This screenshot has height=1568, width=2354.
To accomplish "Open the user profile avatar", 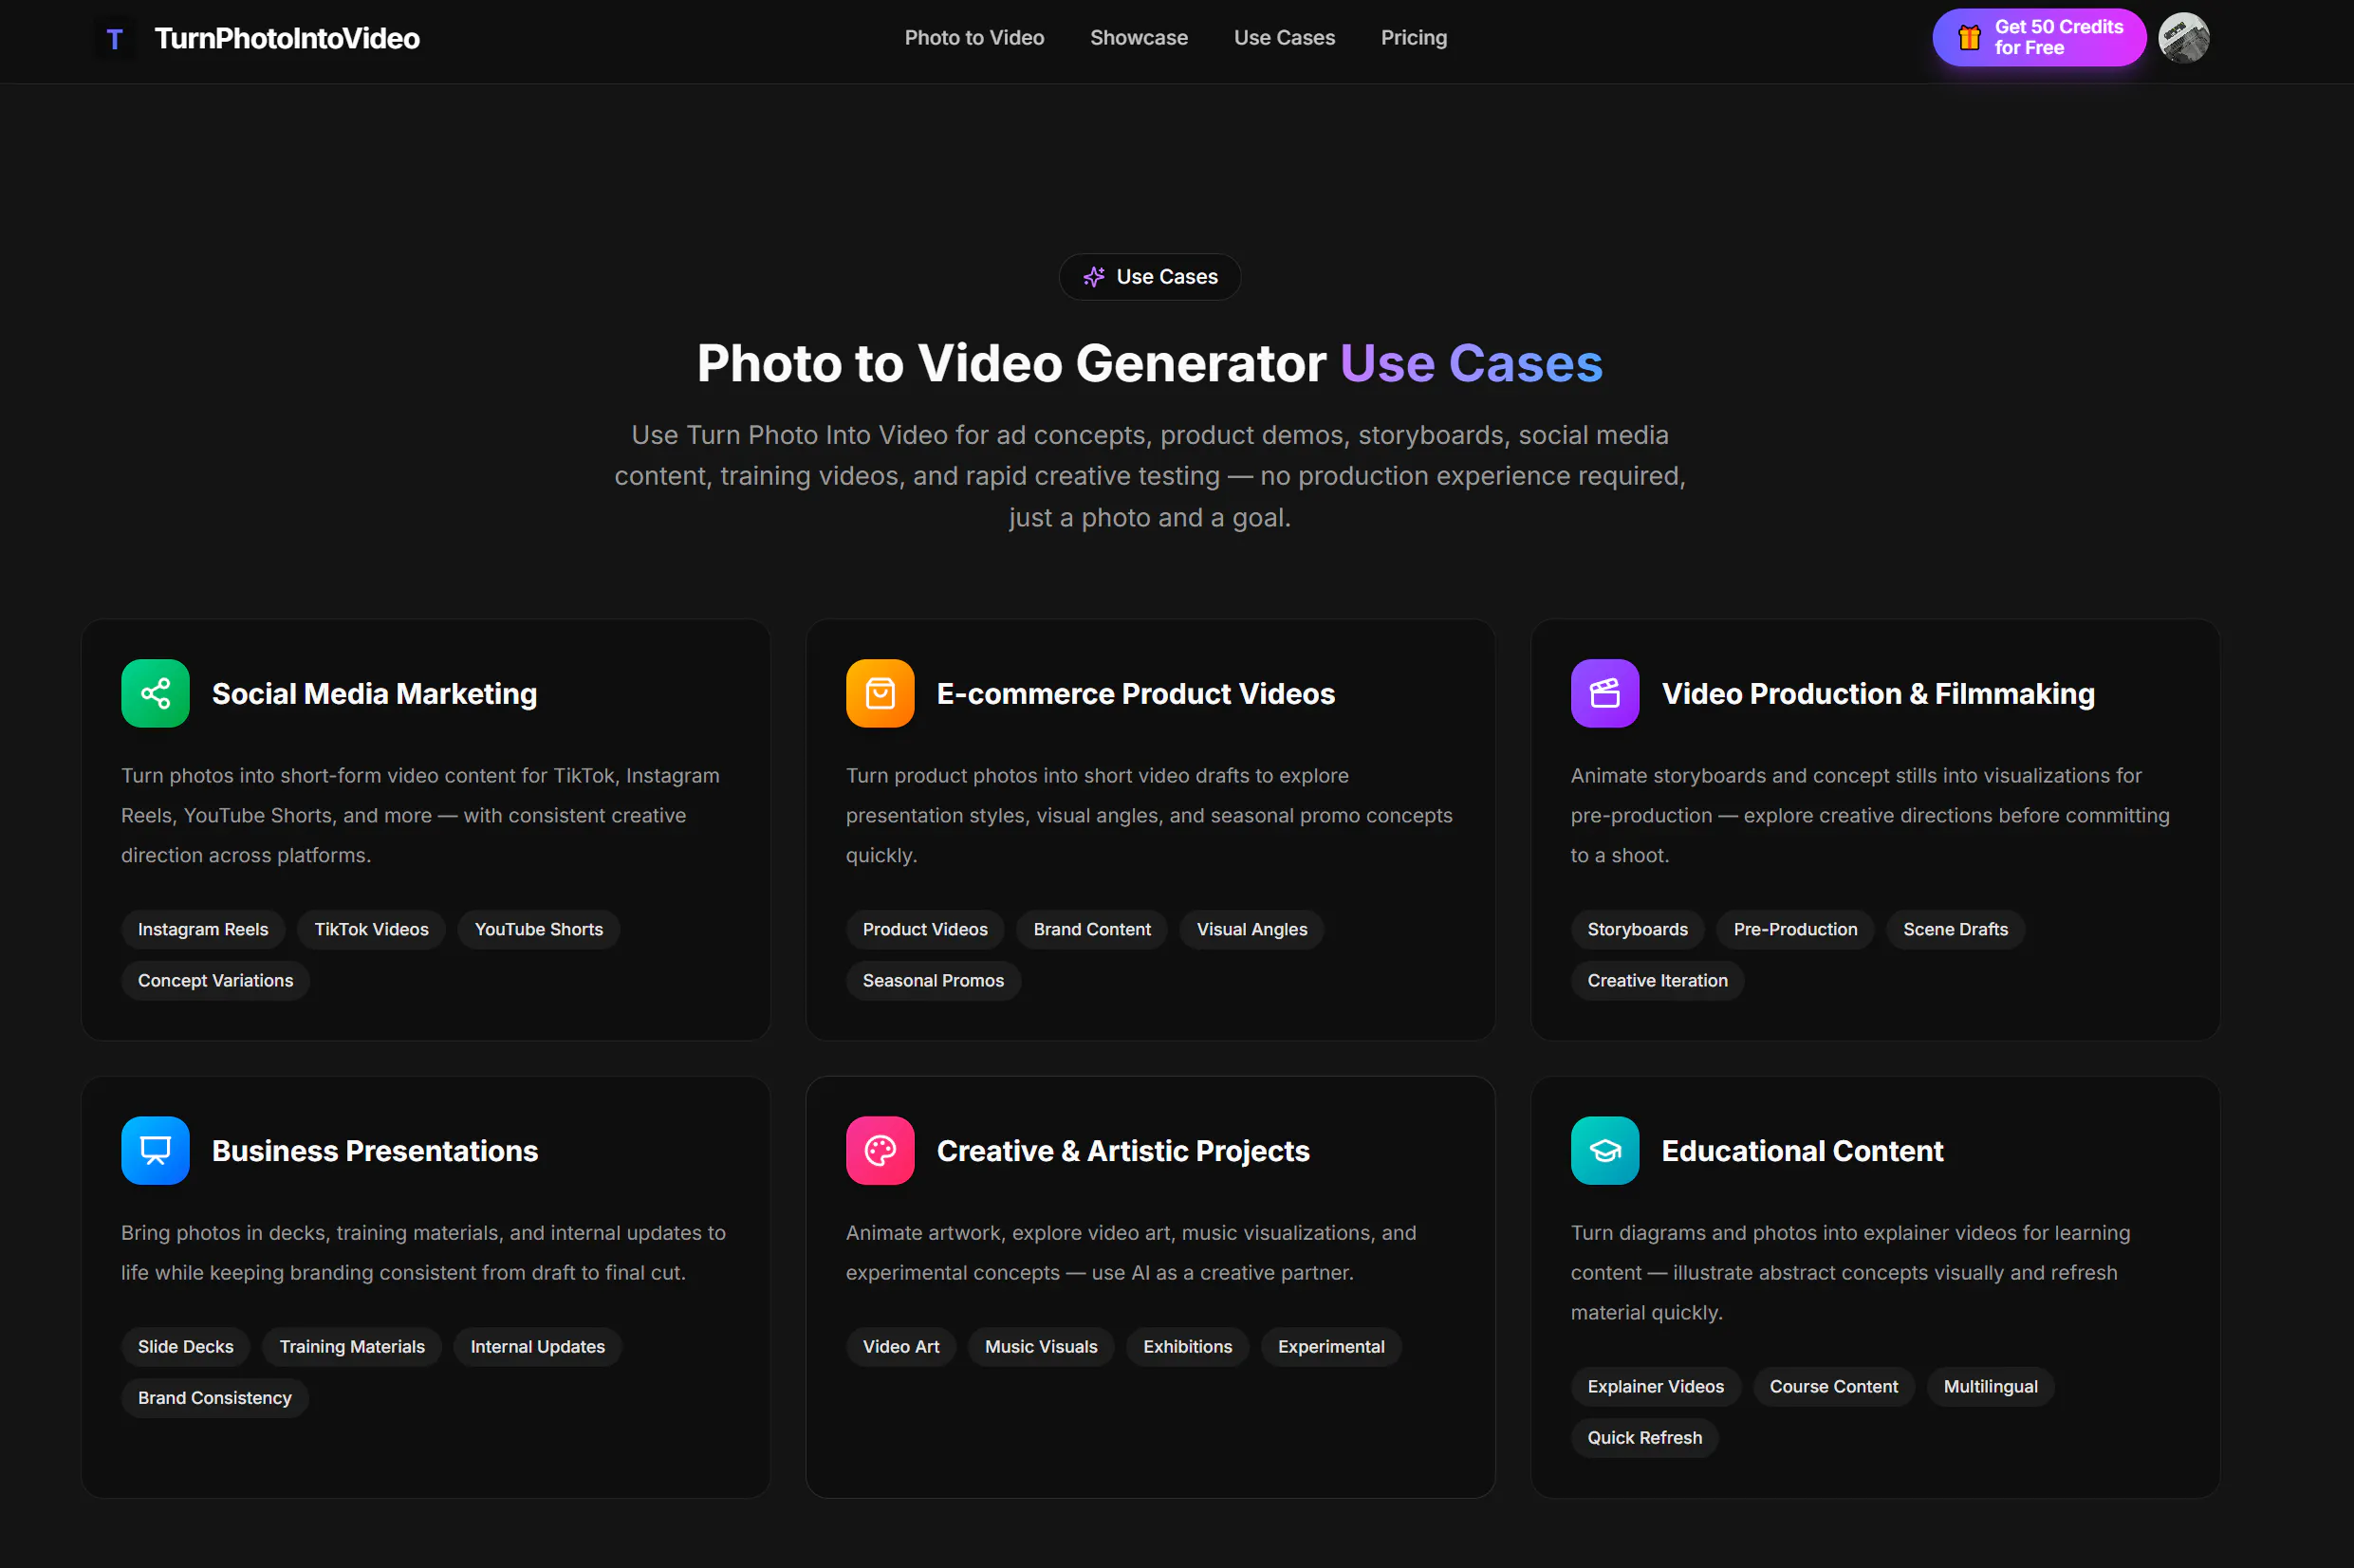I will [x=2184, y=38].
